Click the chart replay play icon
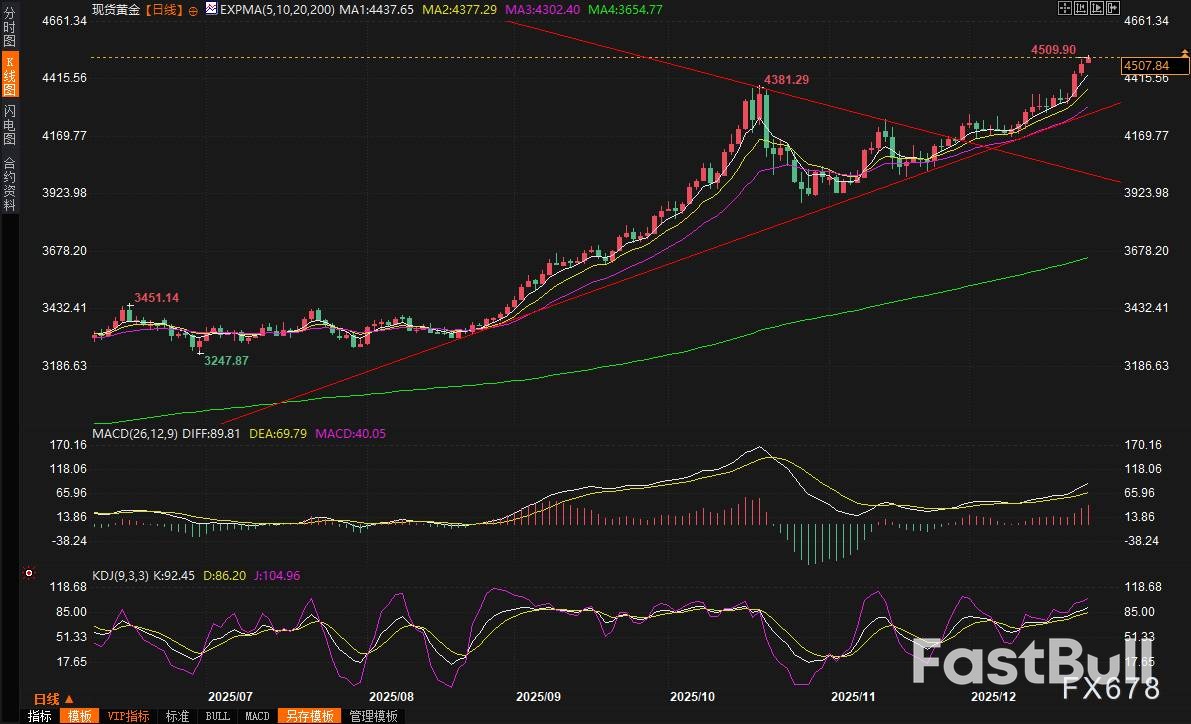The image size is (1191, 724). (1096, 8)
